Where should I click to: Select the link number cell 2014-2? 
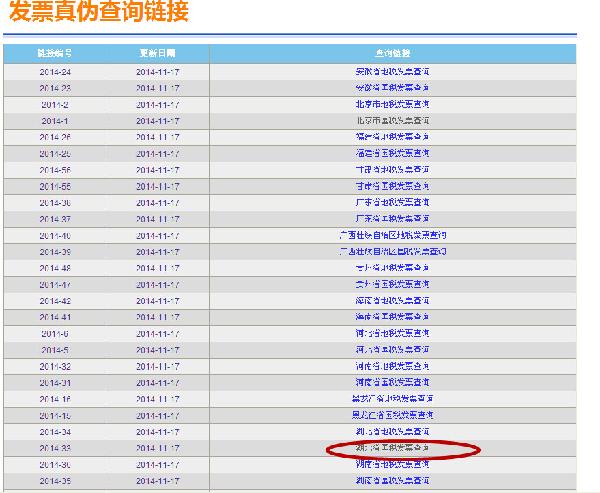(x=55, y=104)
